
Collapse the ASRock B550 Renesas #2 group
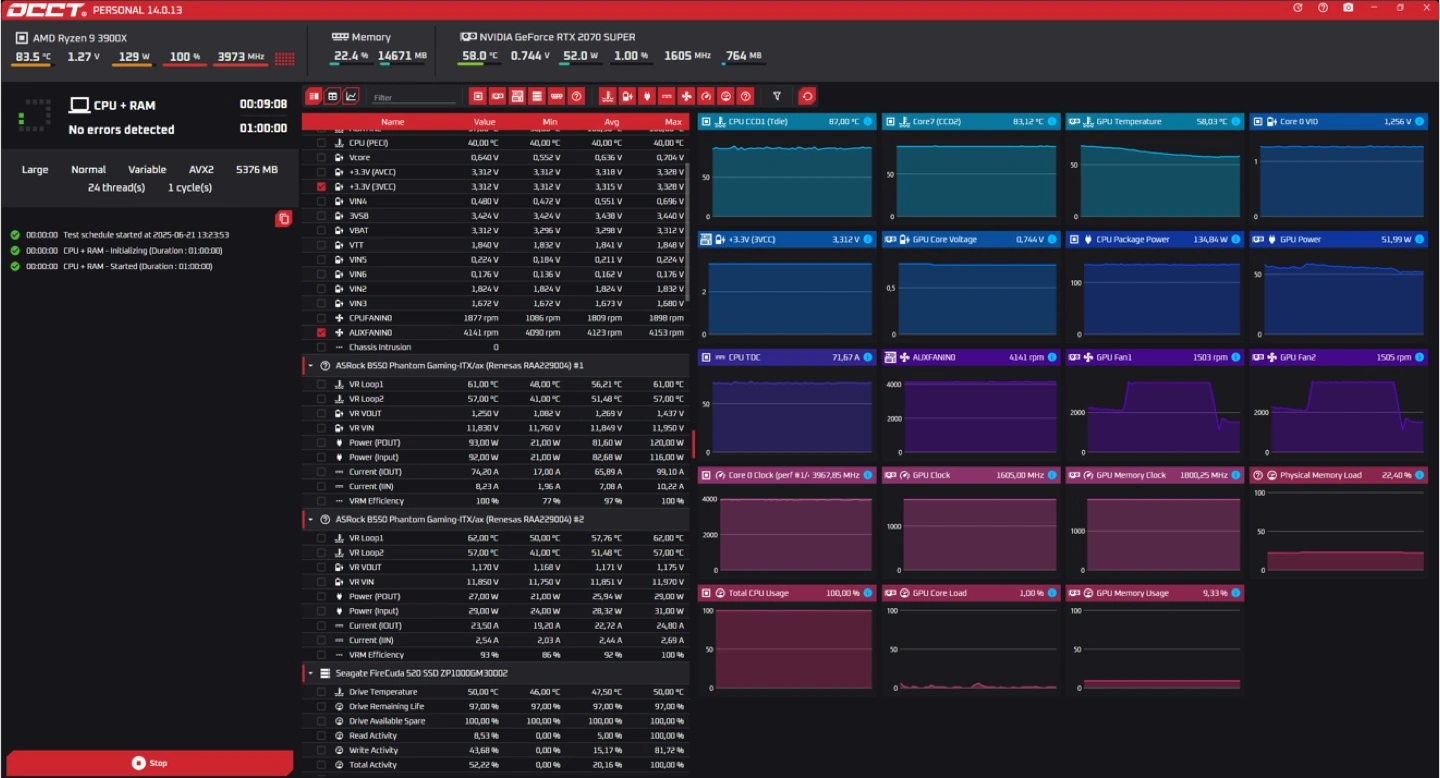coord(311,520)
